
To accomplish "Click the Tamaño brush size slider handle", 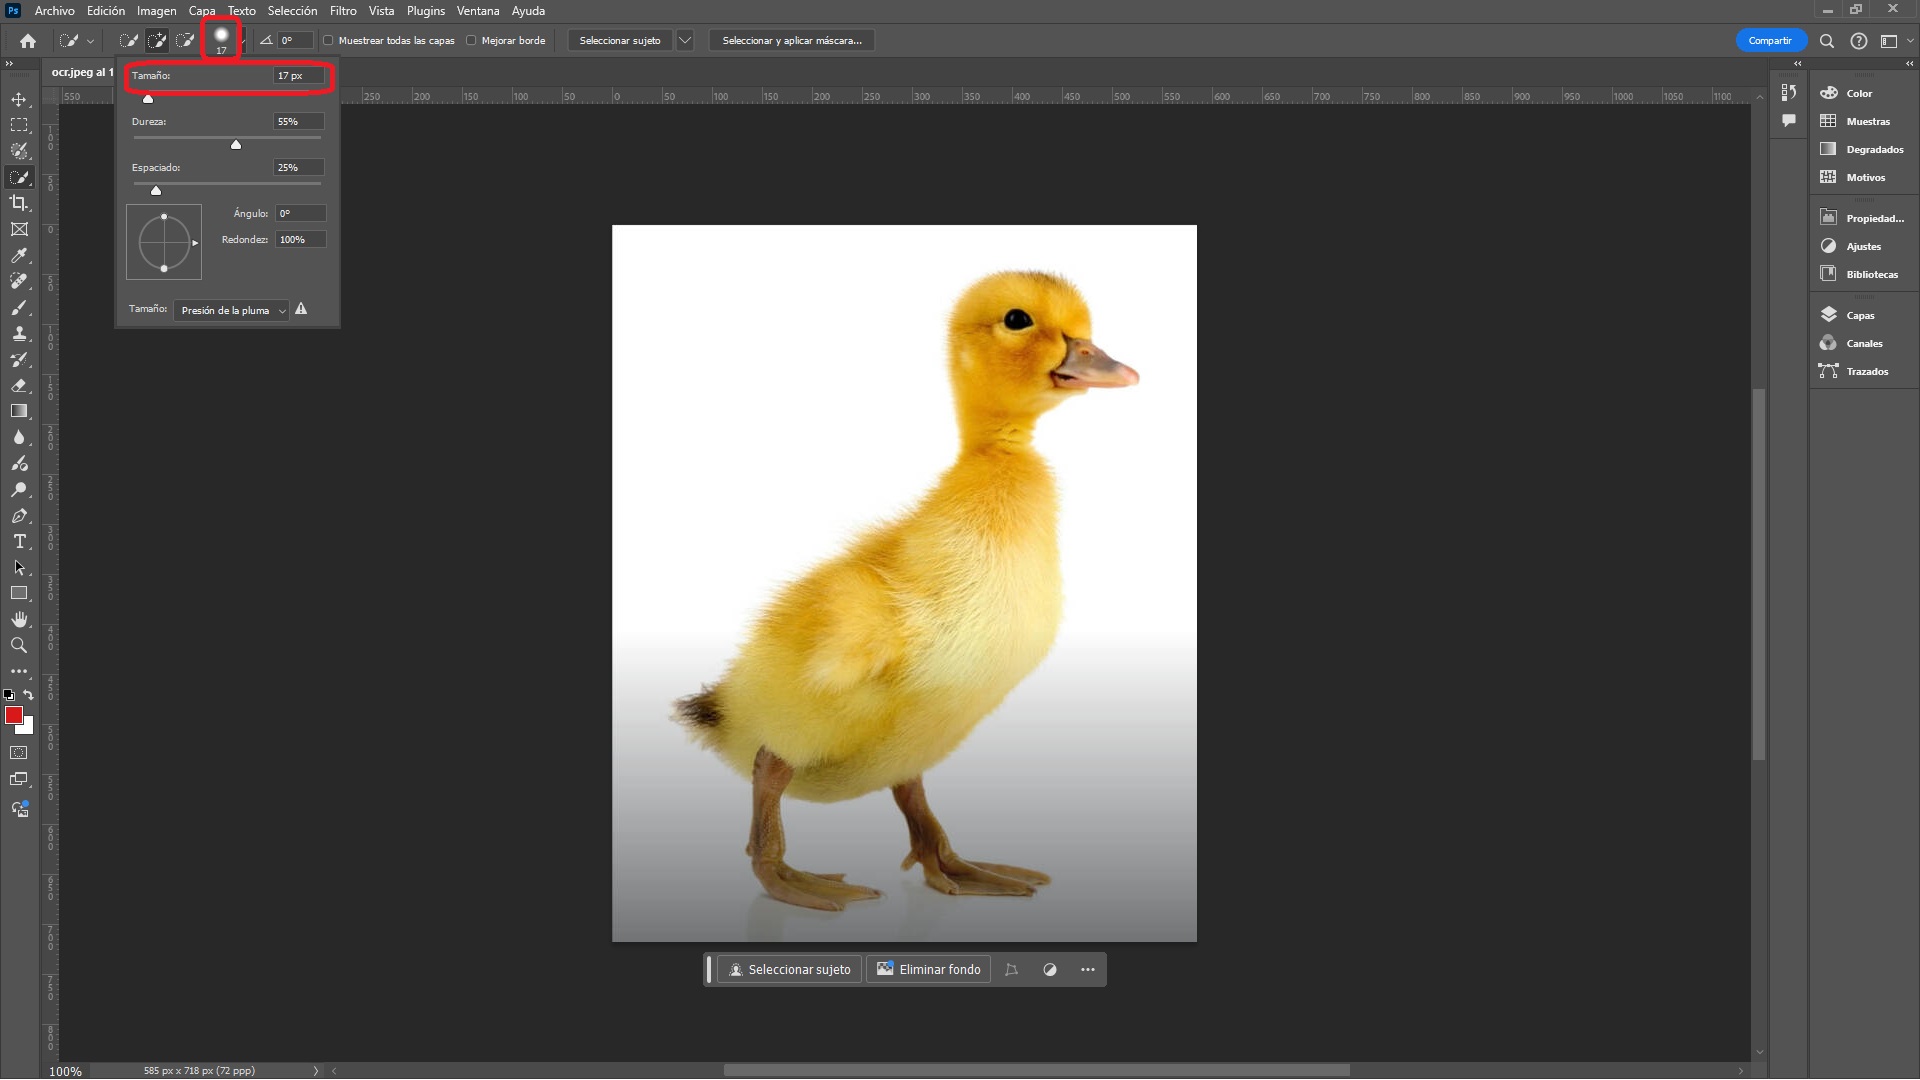I will [x=148, y=99].
